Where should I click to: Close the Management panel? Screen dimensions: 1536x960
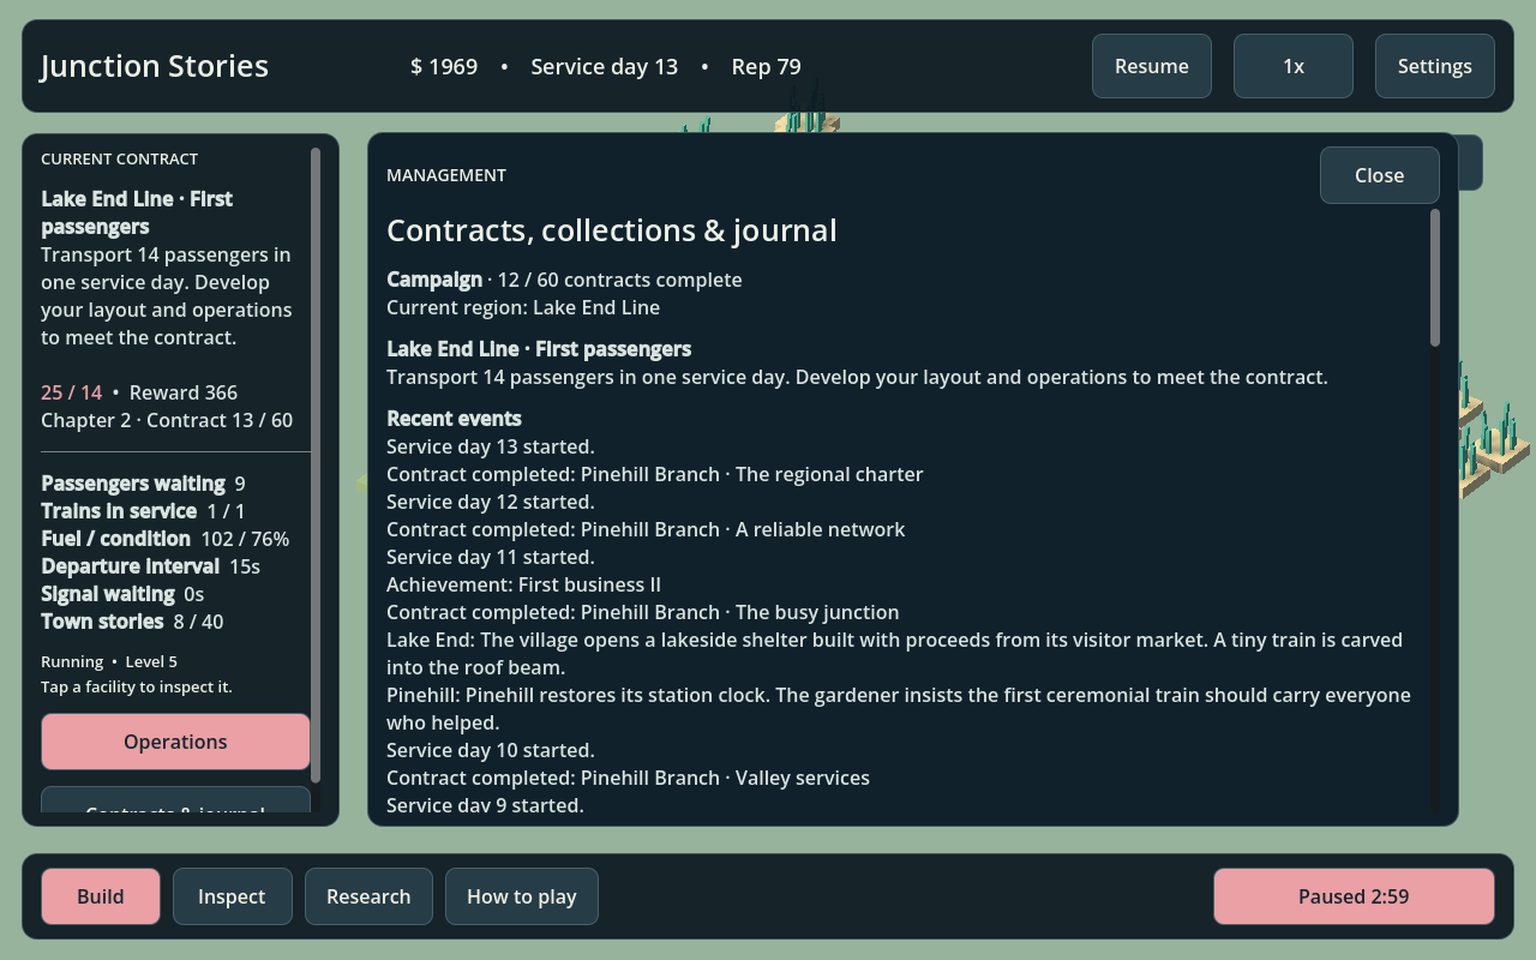(1379, 175)
